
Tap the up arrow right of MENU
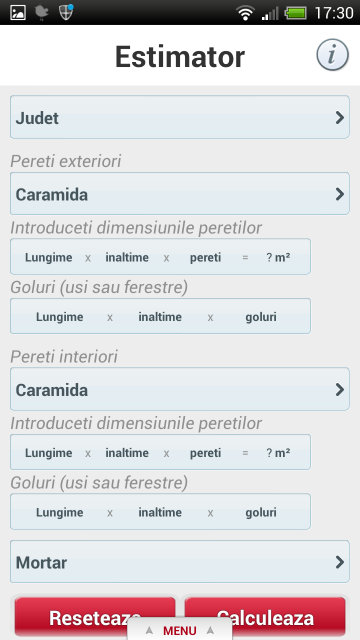(210, 631)
